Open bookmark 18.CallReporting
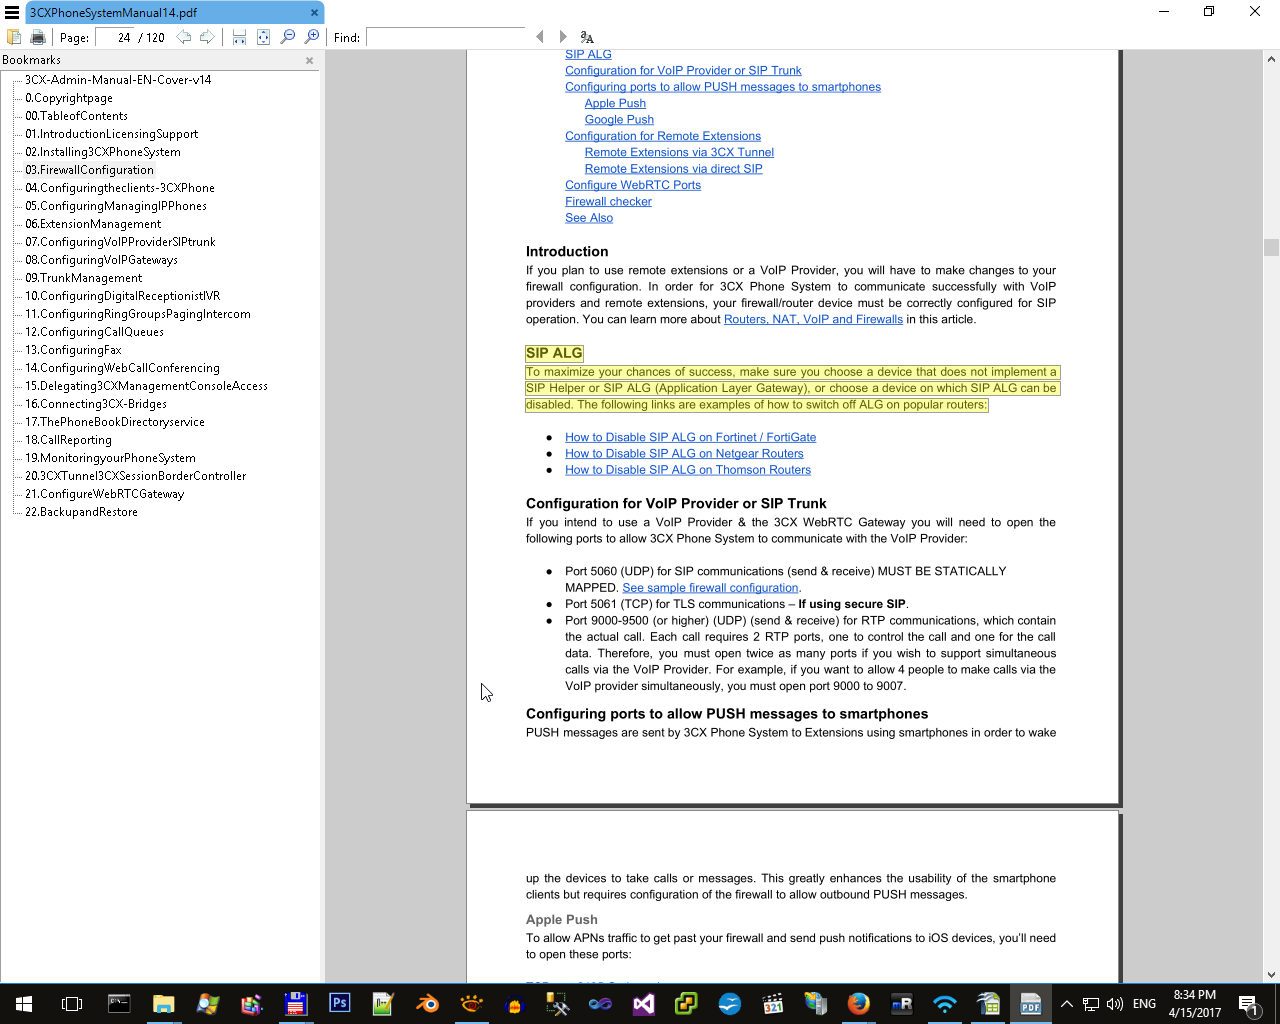This screenshot has width=1280, height=1024. [x=69, y=440]
